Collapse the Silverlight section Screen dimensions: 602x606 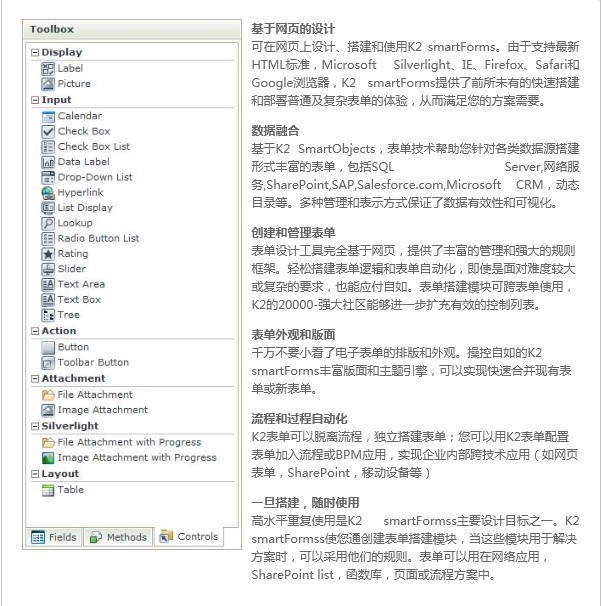coord(35,426)
